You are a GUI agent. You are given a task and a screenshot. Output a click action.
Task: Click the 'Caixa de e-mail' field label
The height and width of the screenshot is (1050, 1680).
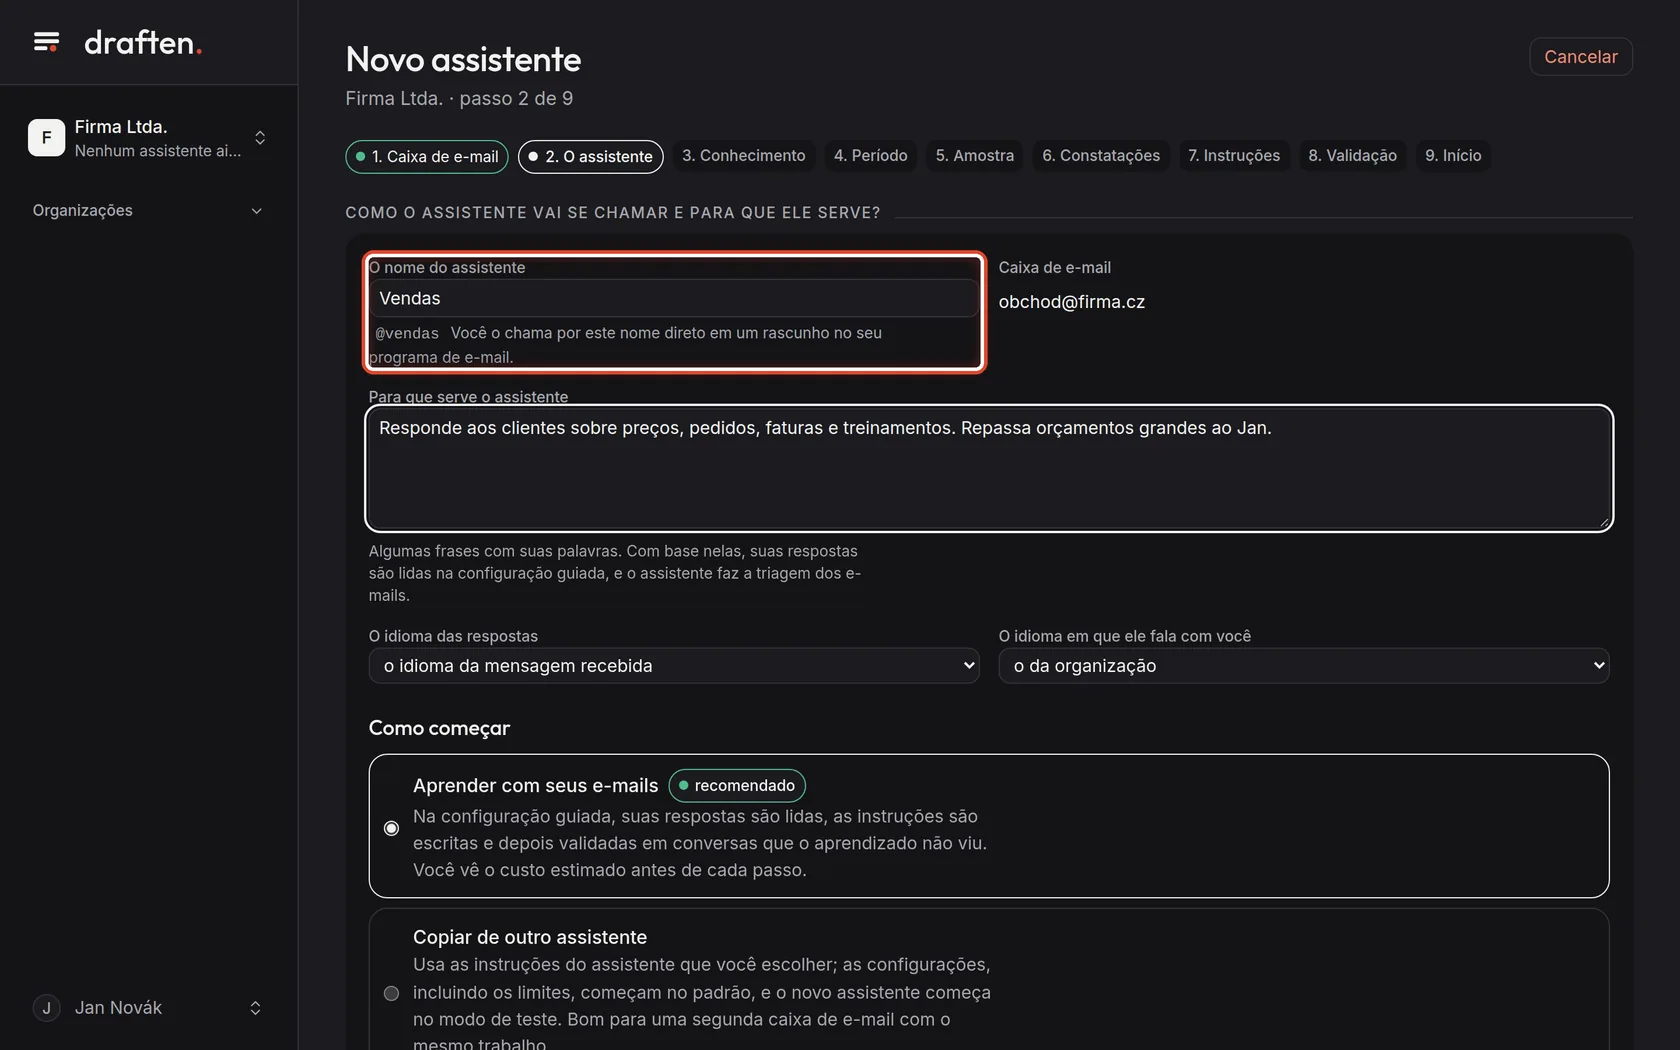(x=1054, y=268)
